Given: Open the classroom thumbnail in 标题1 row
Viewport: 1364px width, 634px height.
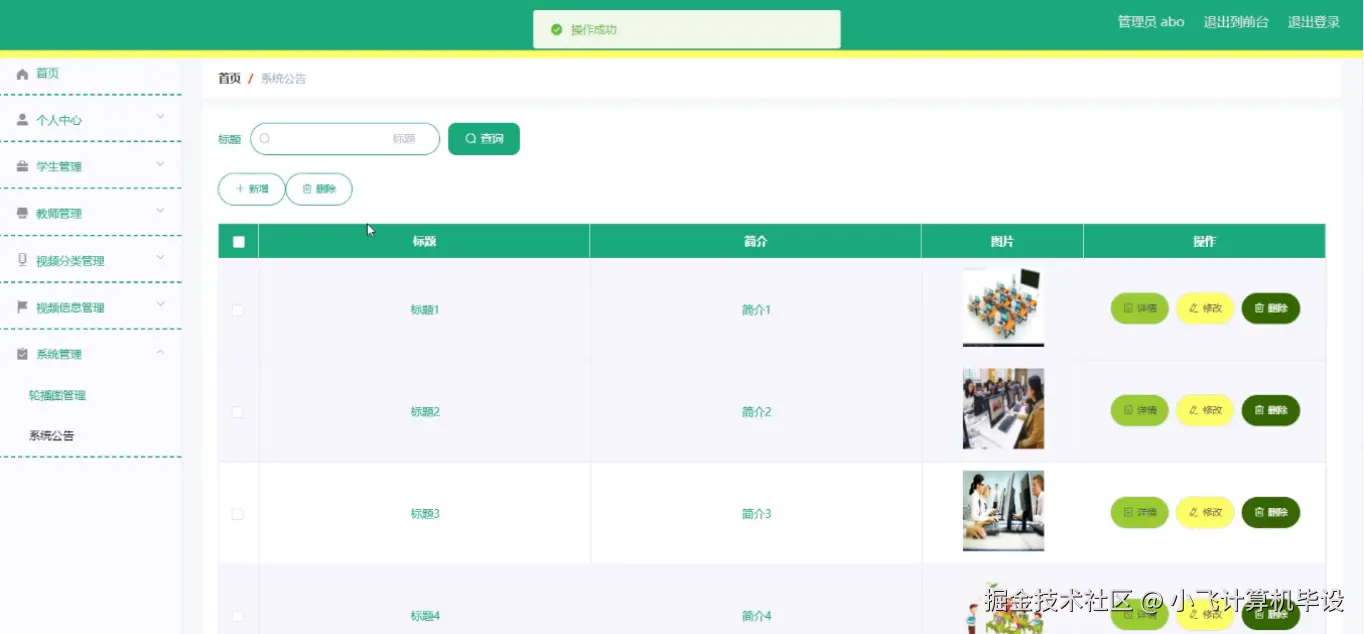Looking at the screenshot, I should [x=1003, y=308].
